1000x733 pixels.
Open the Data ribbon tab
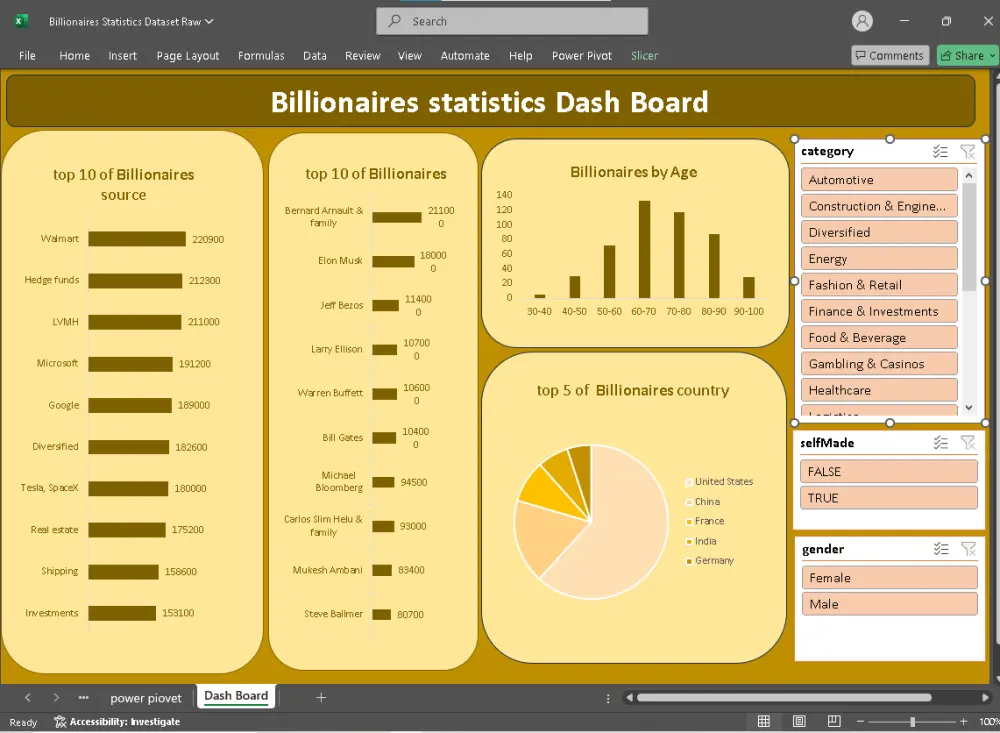pyautogui.click(x=314, y=56)
